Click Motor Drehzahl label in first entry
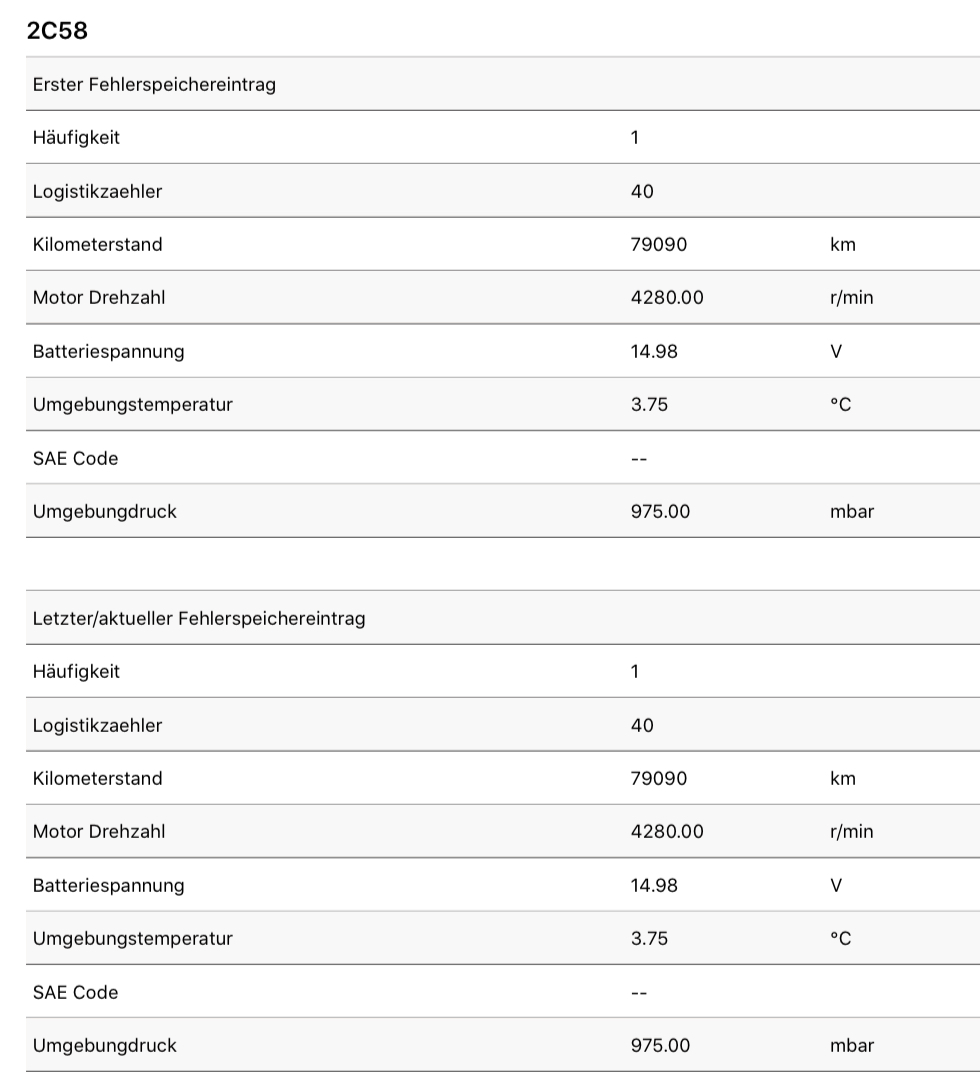 (99, 297)
